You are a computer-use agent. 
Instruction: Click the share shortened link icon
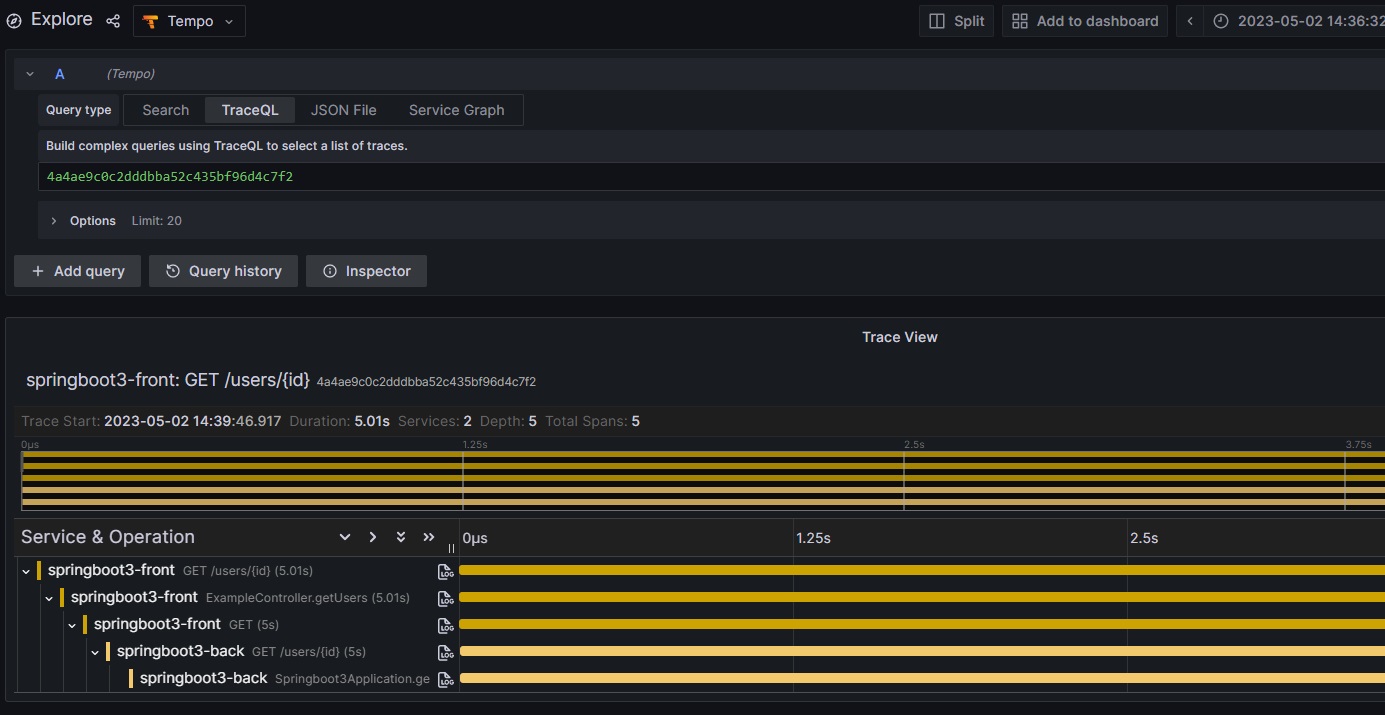point(113,21)
